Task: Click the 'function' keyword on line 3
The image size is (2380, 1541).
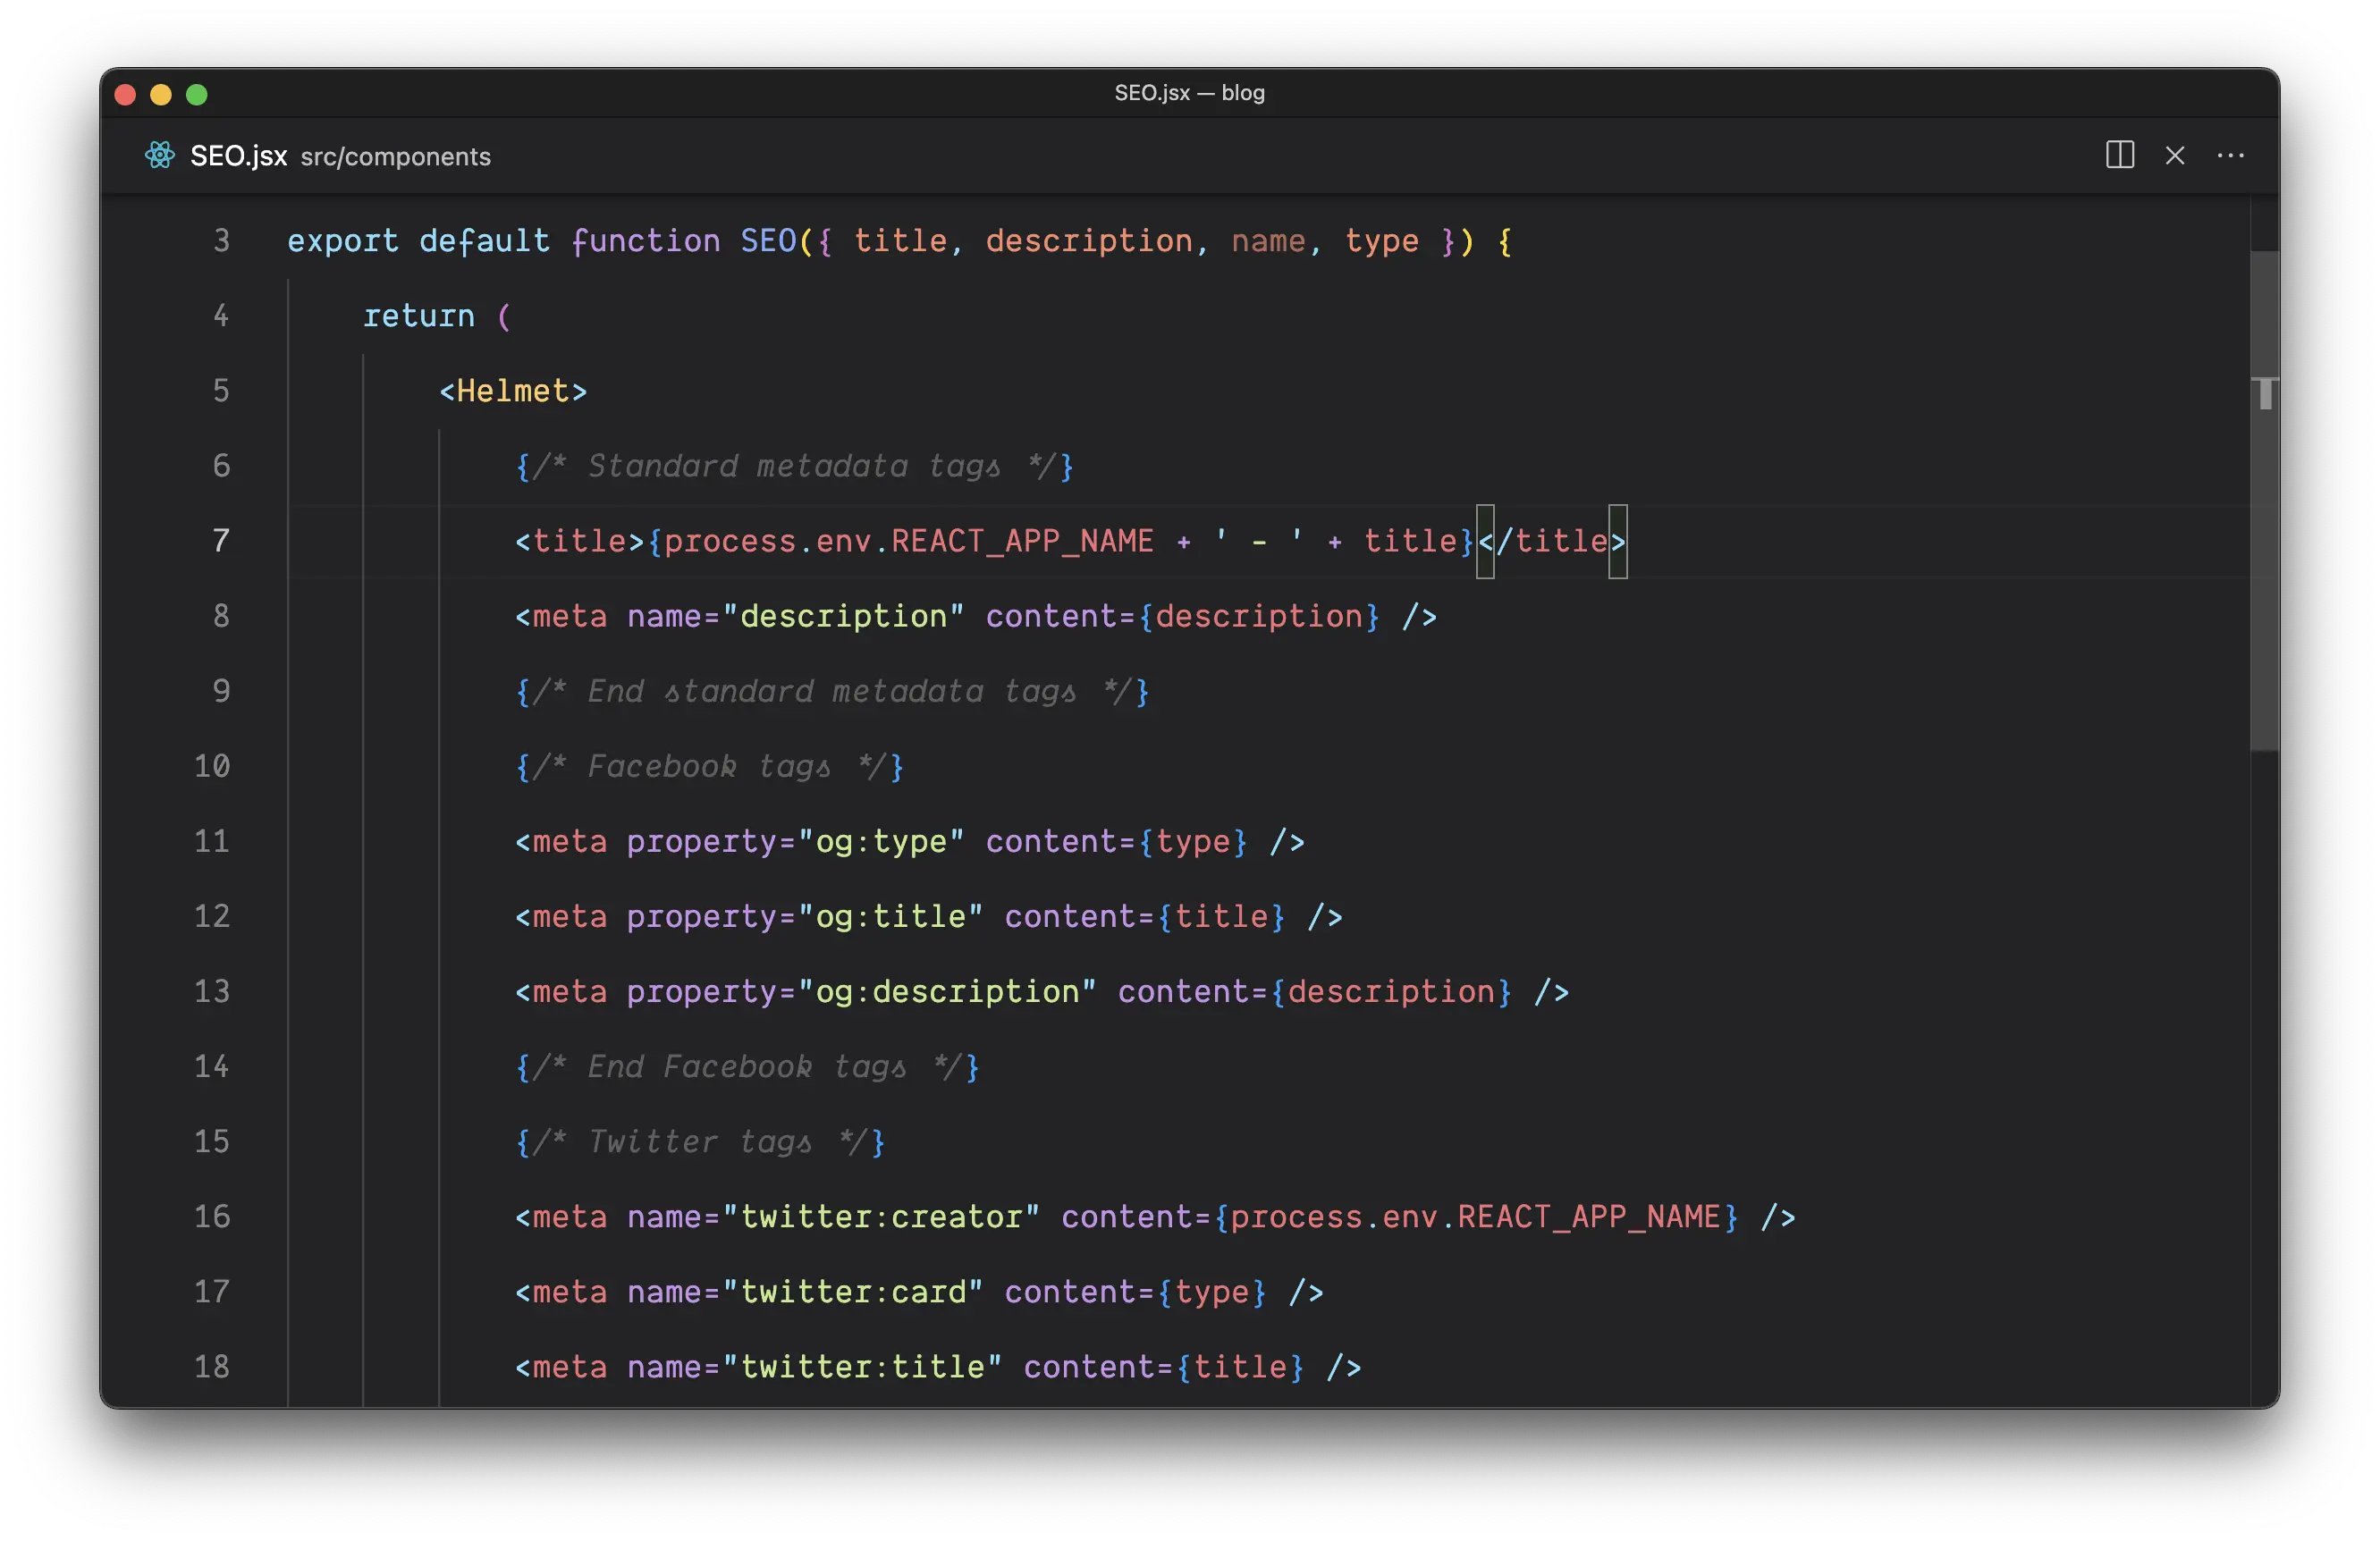Action: tap(645, 241)
